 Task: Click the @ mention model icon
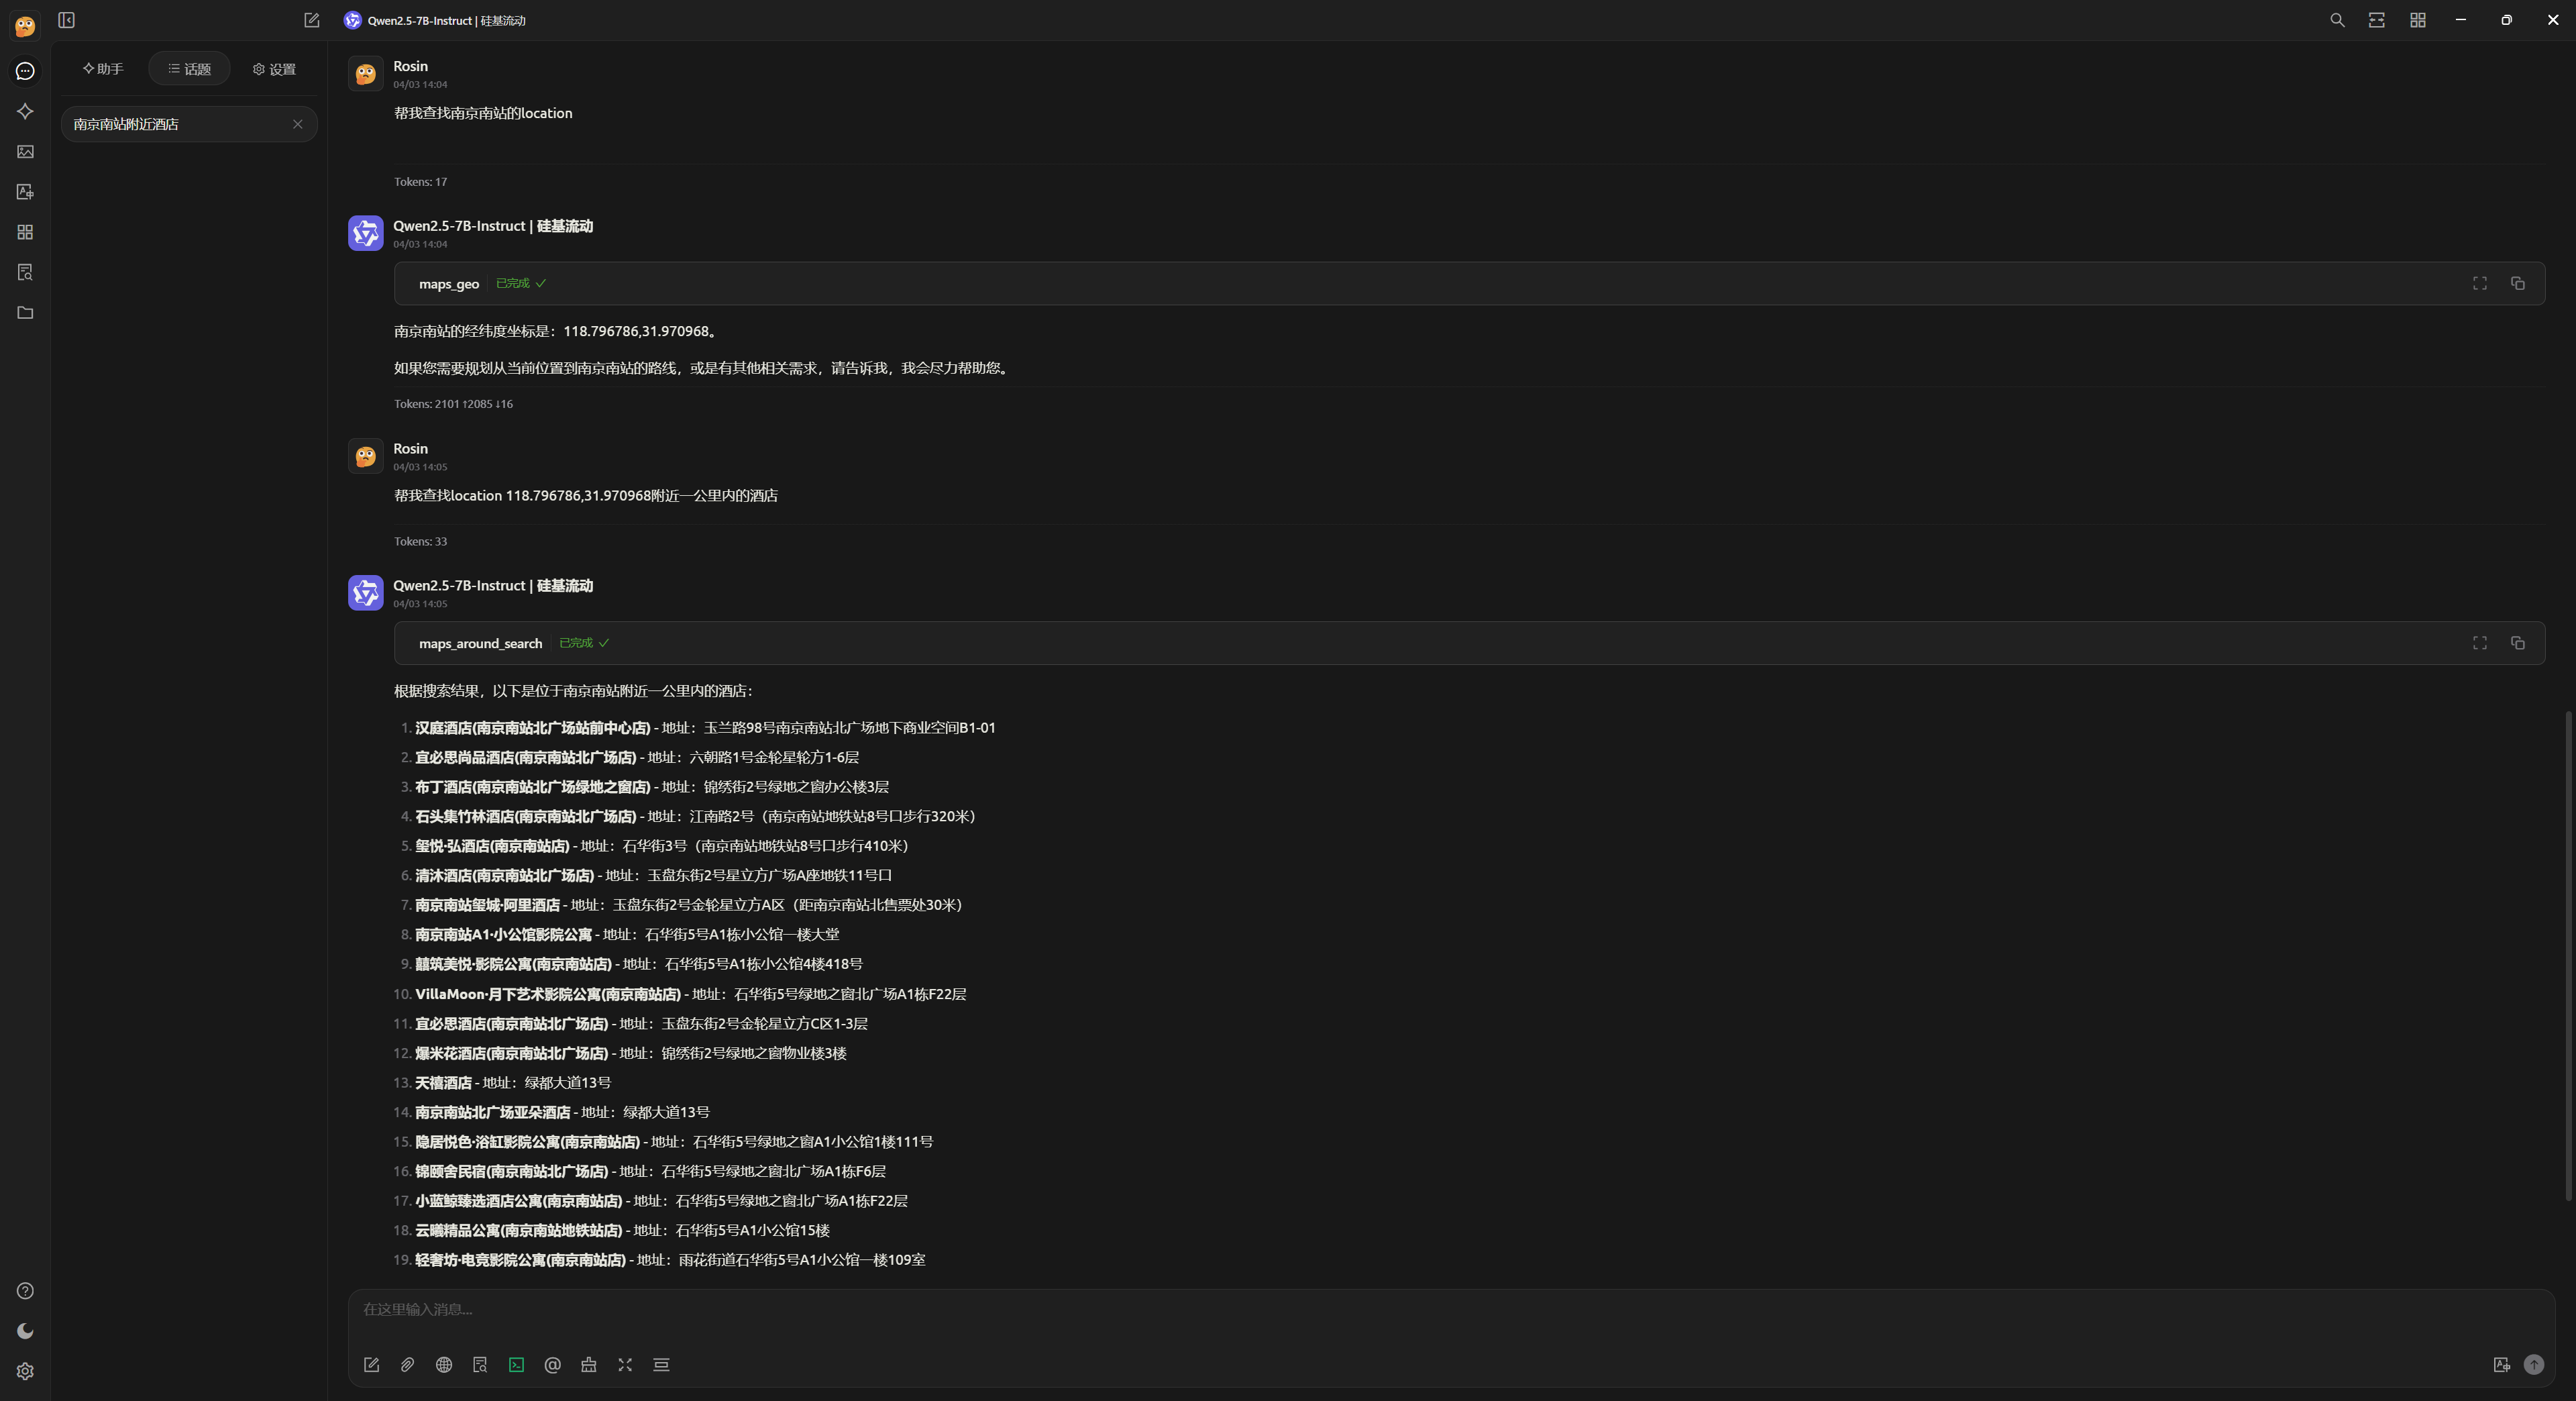[552, 1364]
